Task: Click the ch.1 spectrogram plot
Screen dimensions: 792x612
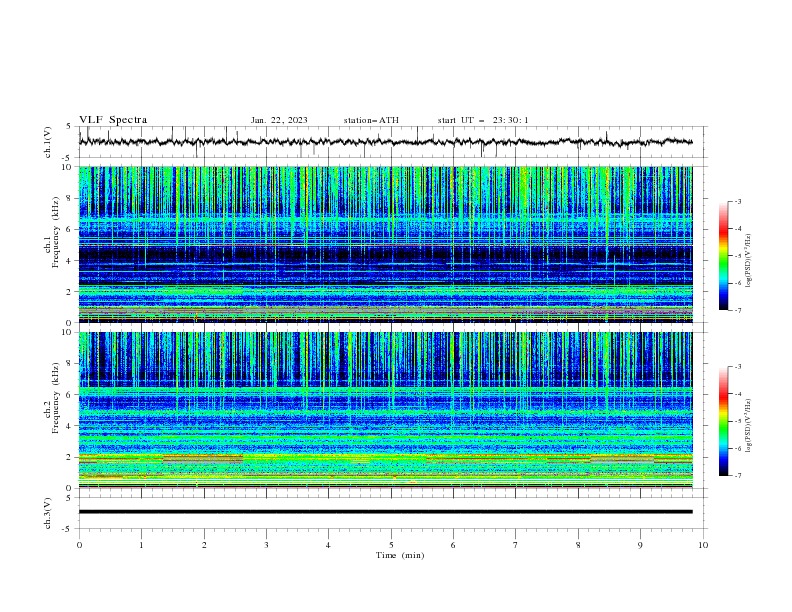Action: [x=386, y=244]
